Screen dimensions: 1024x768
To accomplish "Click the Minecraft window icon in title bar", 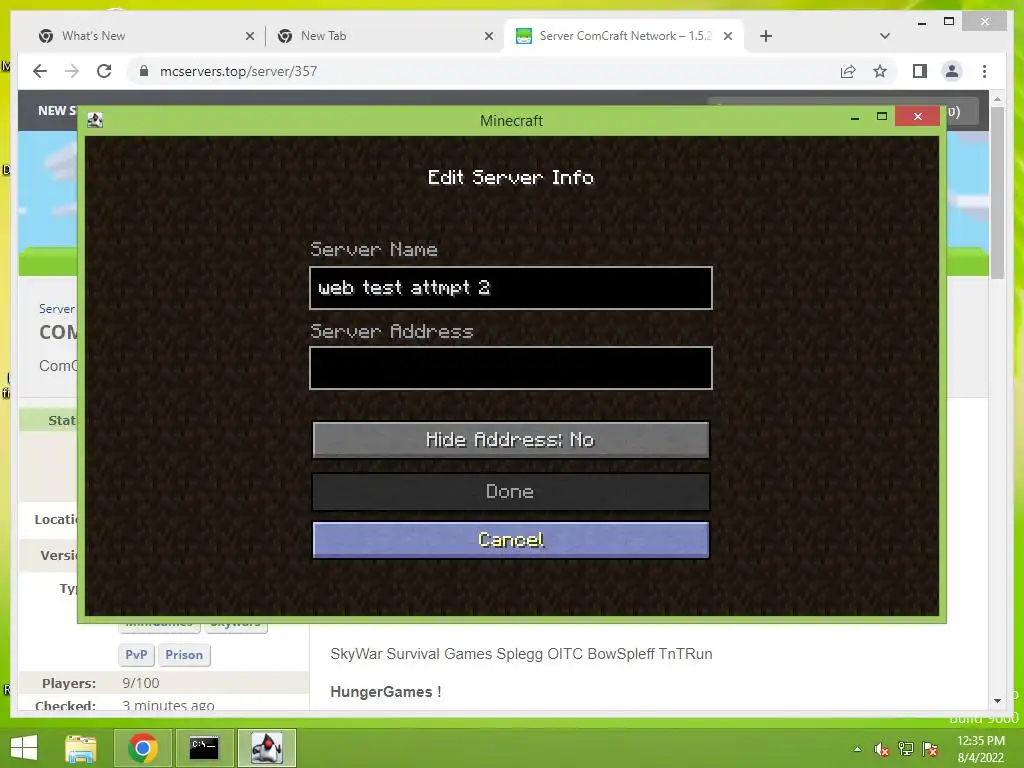I will [95, 120].
